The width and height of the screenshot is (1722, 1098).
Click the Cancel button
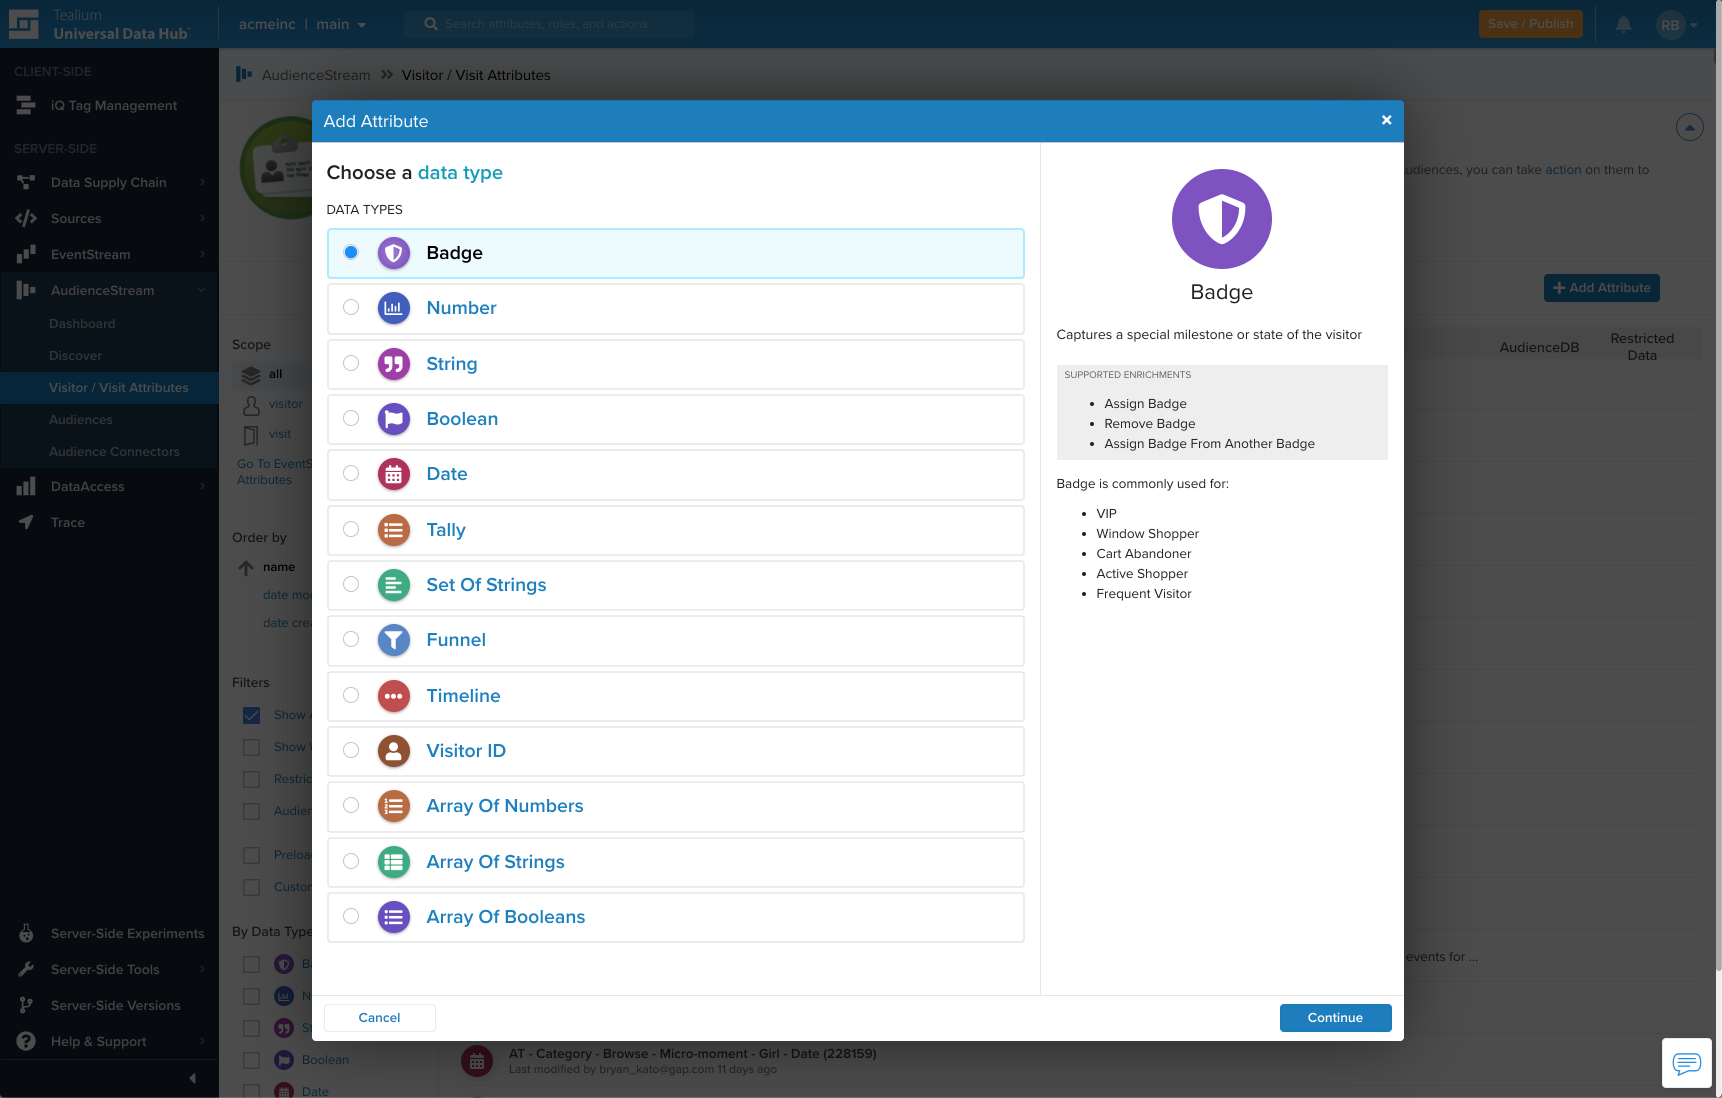click(x=379, y=1018)
